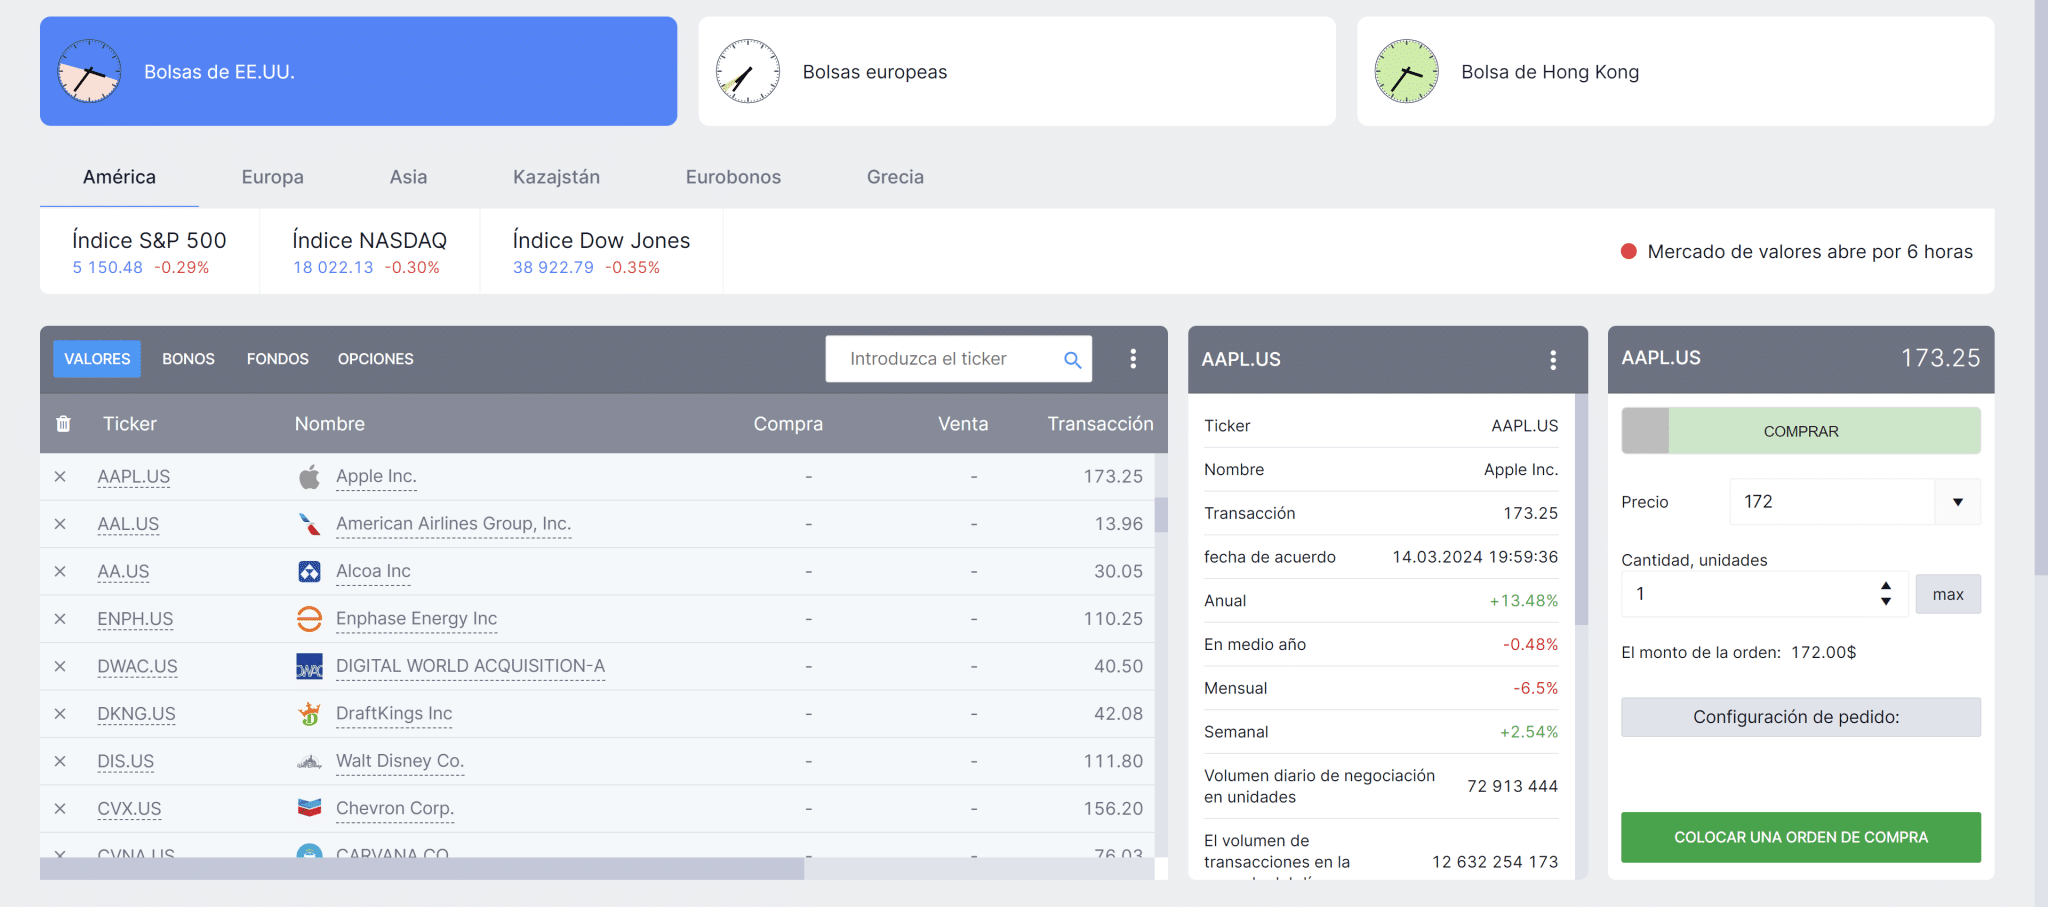The height and width of the screenshot is (907, 2048).
Task: Remove DWAC.US row with its X icon
Action: (x=60, y=667)
